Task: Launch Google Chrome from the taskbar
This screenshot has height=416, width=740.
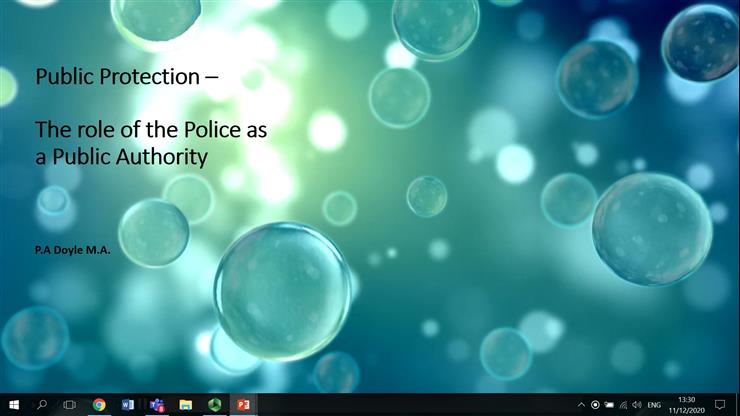Action: [x=99, y=405]
